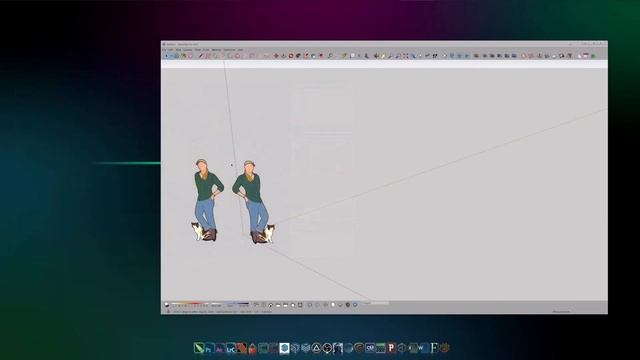Open the Help menu
Screen dimensions: 640x360
[x=240, y=50]
